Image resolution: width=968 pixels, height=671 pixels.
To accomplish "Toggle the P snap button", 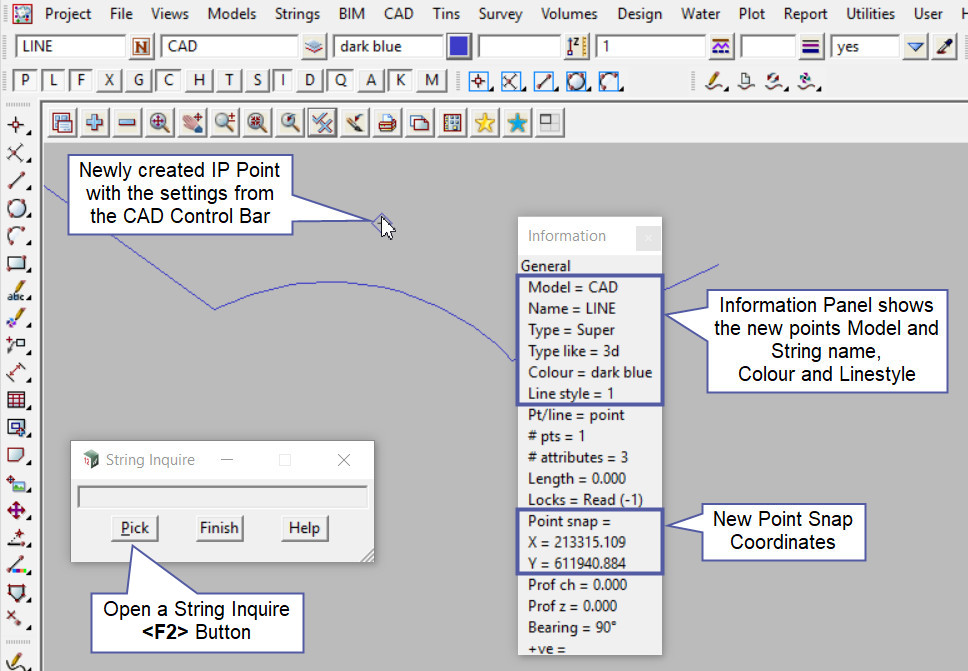I will [25, 81].
